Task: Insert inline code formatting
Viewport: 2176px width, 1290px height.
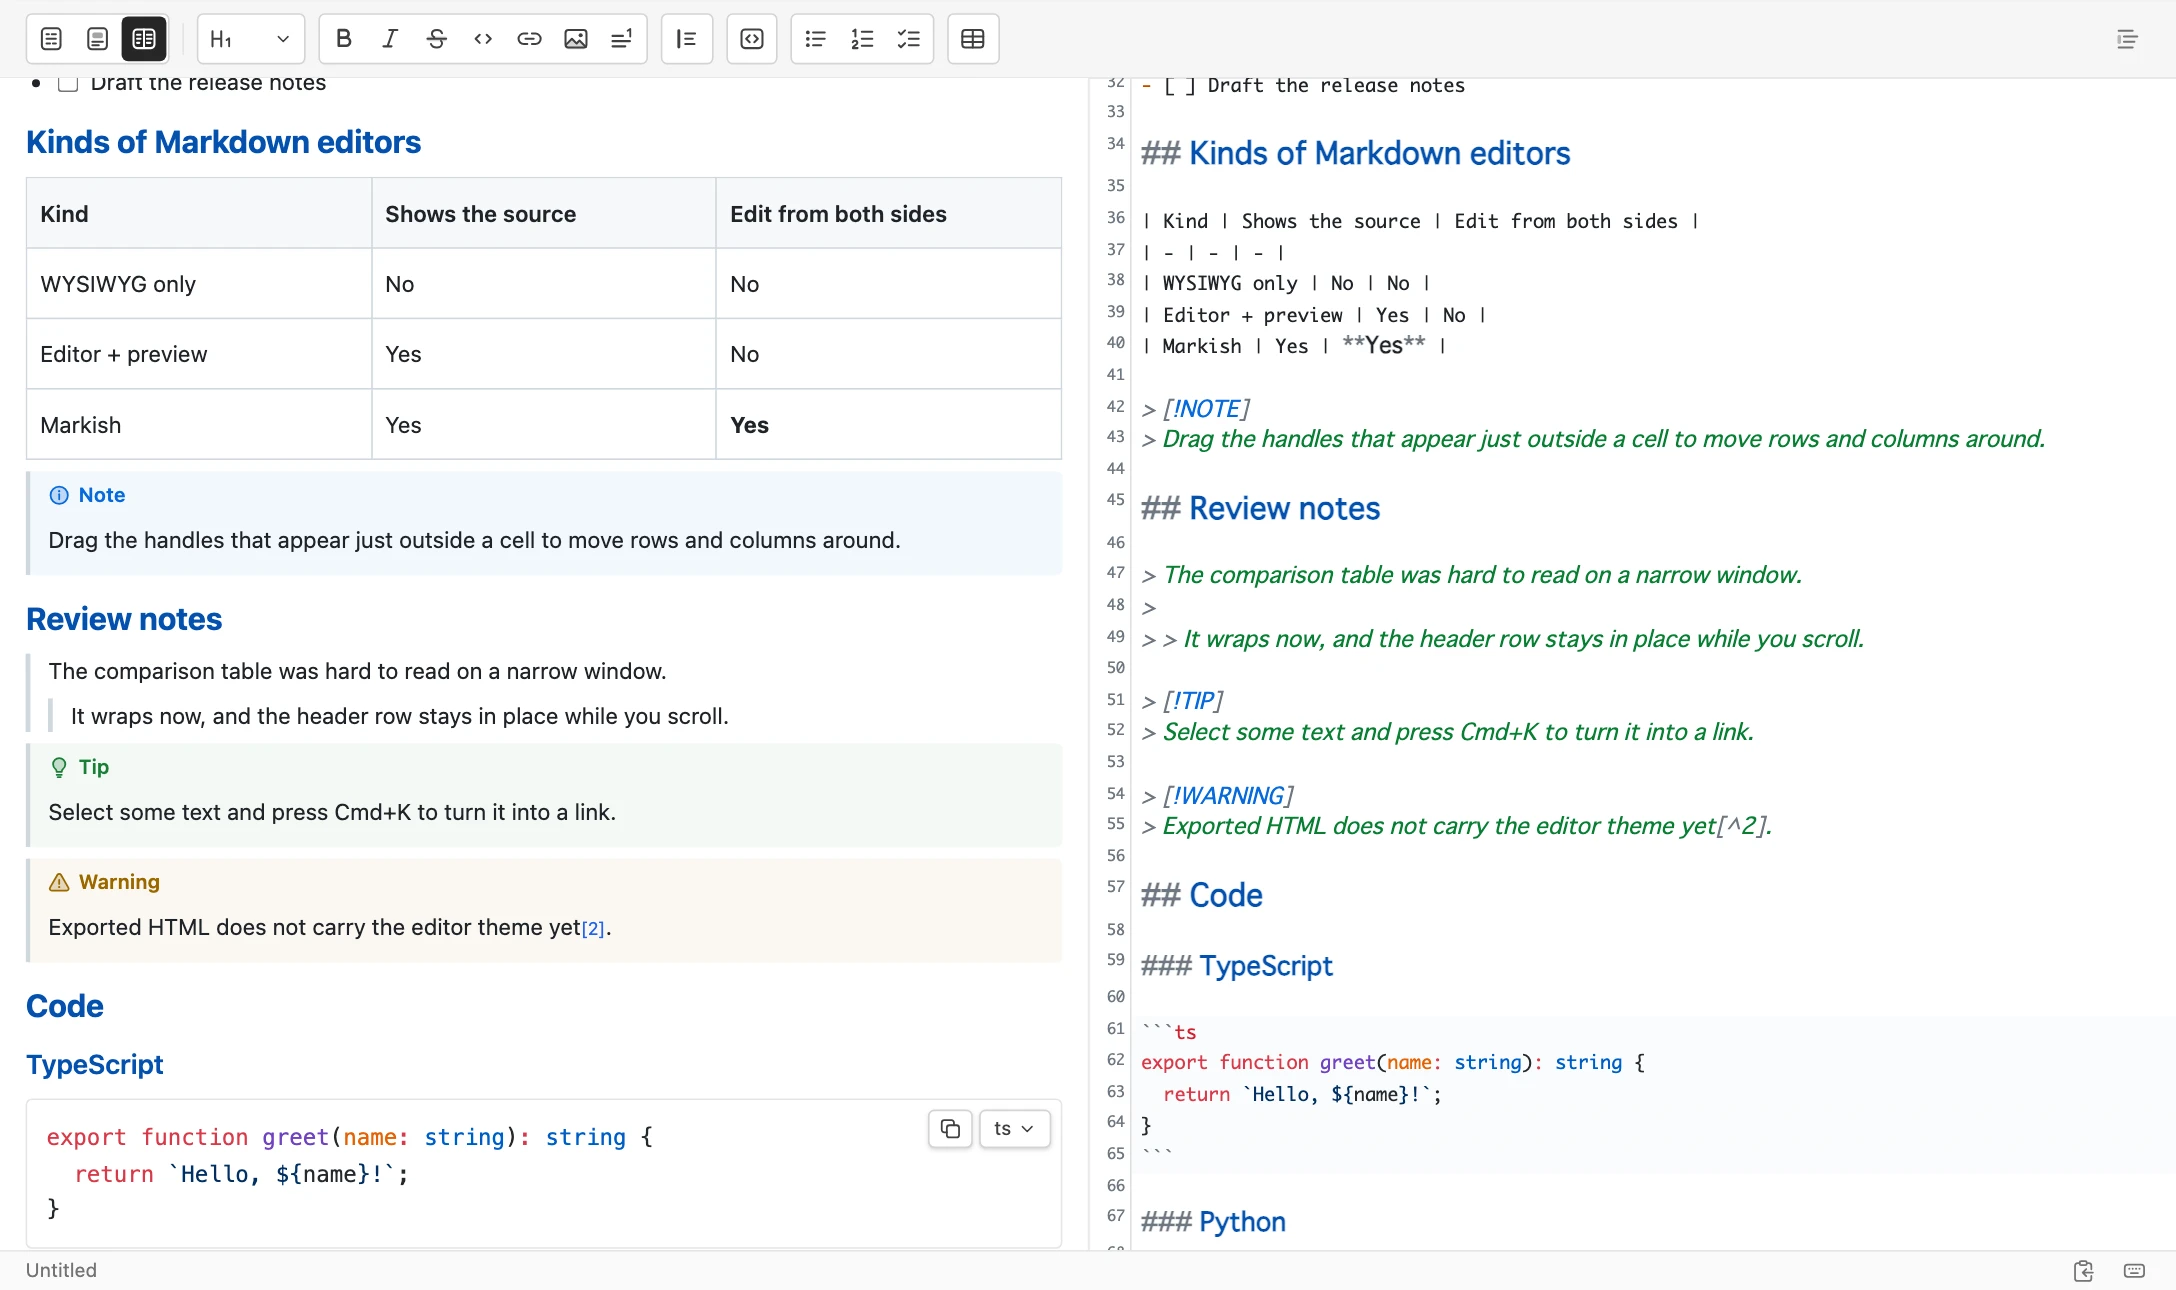Action: (x=483, y=39)
